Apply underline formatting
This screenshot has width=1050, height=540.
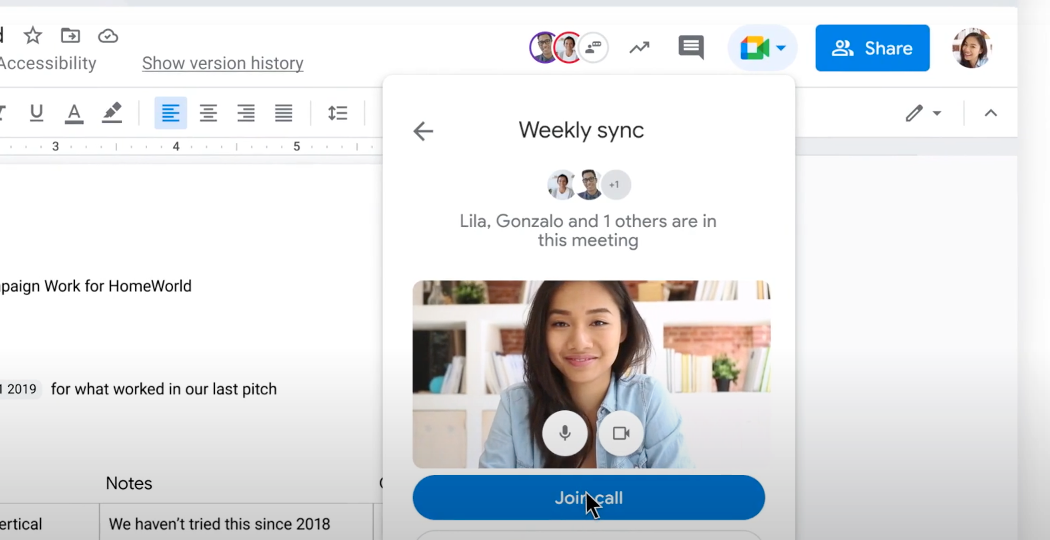point(36,113)
